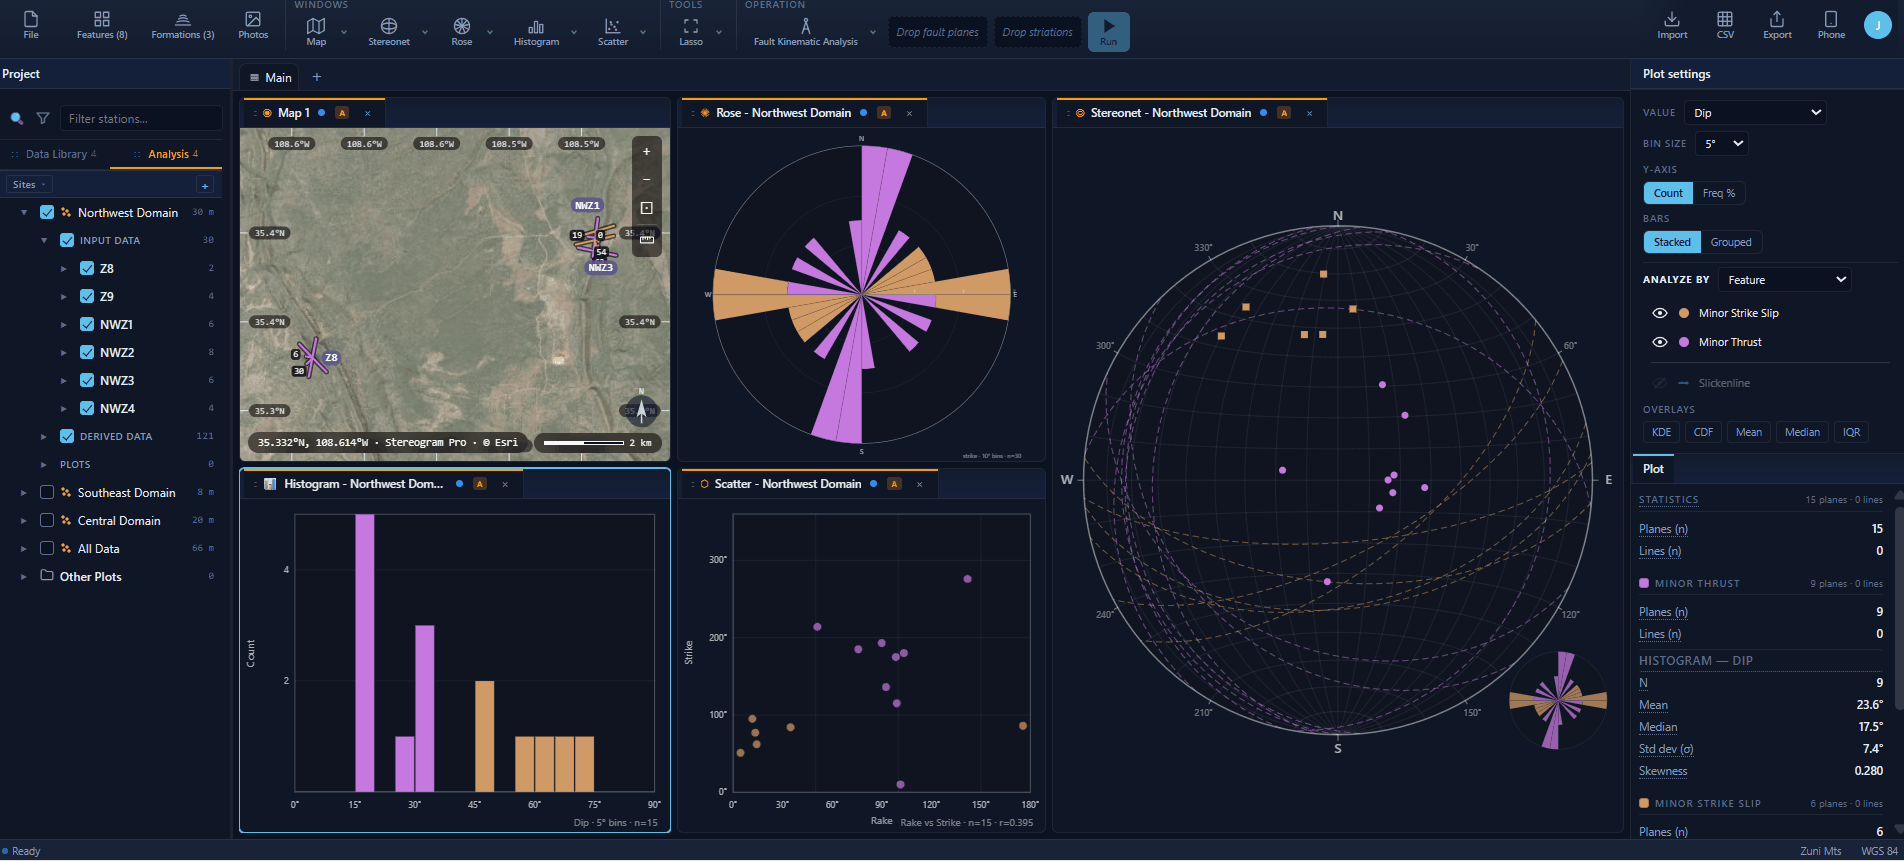Enable the KDE overlay button
This screenshot has height=861, width=1904.
tap(1661, 432)
